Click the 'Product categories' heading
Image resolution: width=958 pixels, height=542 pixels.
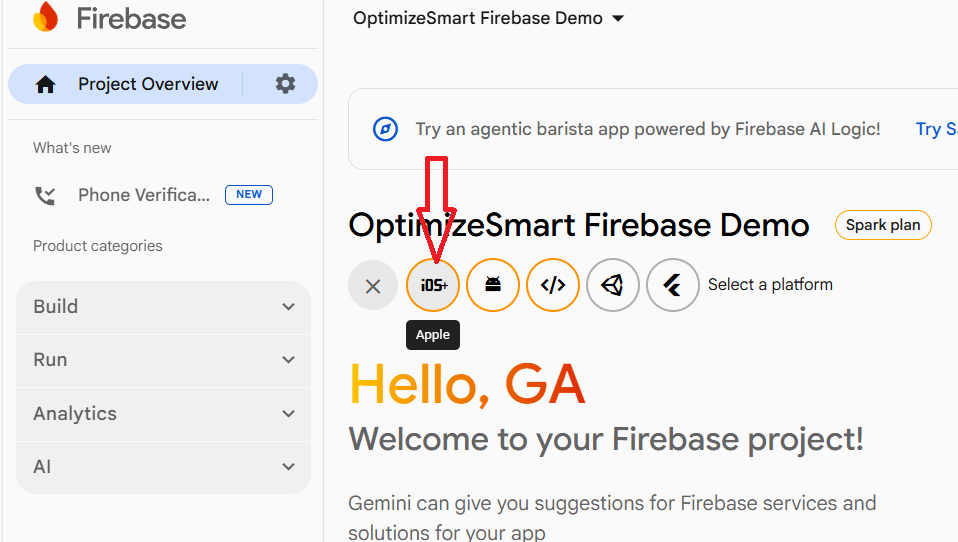98,246
